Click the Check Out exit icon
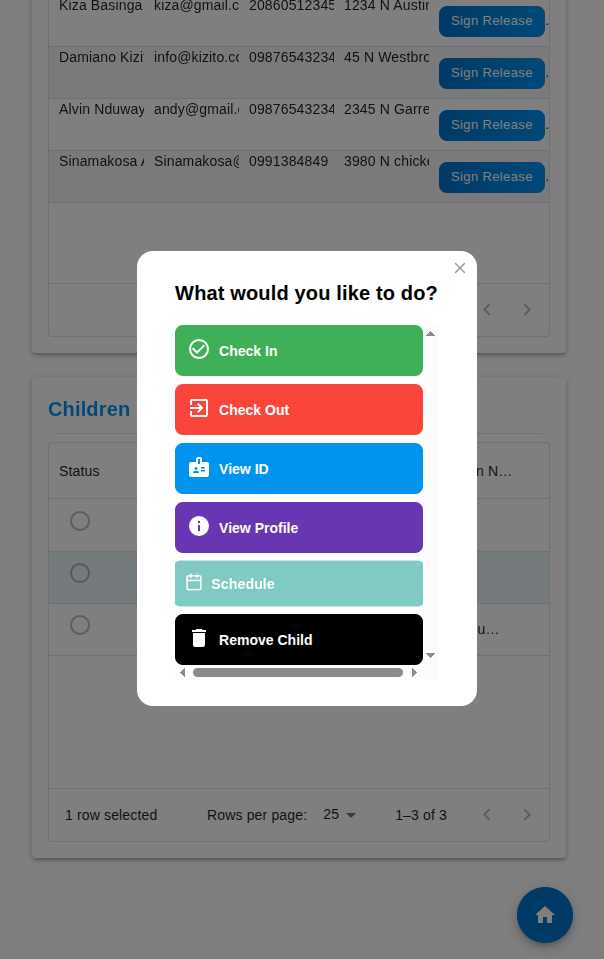Screen dimensions: 604x959 click(199, 408)
